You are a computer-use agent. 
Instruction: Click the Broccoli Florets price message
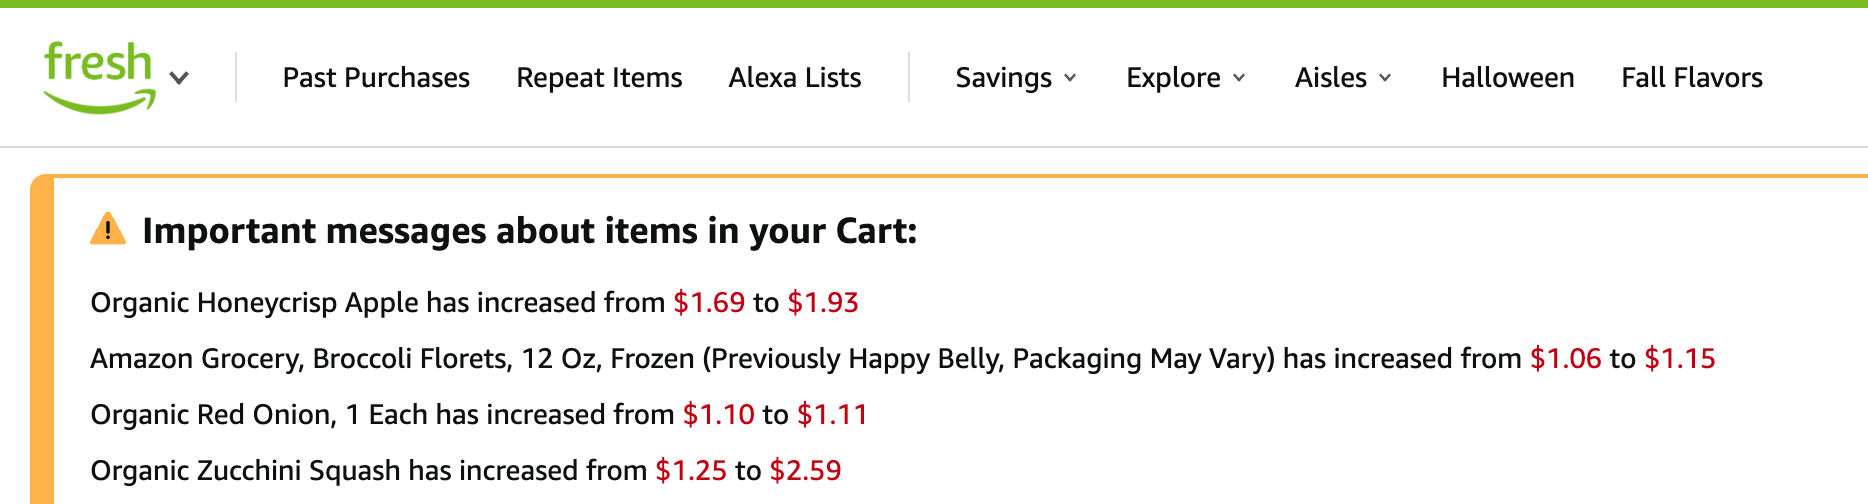point(800,359)
